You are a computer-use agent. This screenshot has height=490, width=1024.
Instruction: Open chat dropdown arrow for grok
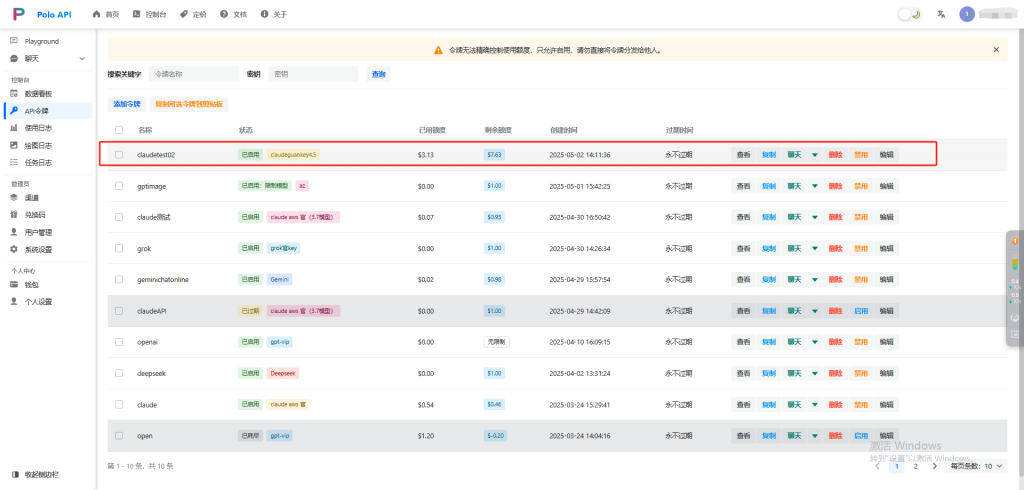click(x=814, y=248)
